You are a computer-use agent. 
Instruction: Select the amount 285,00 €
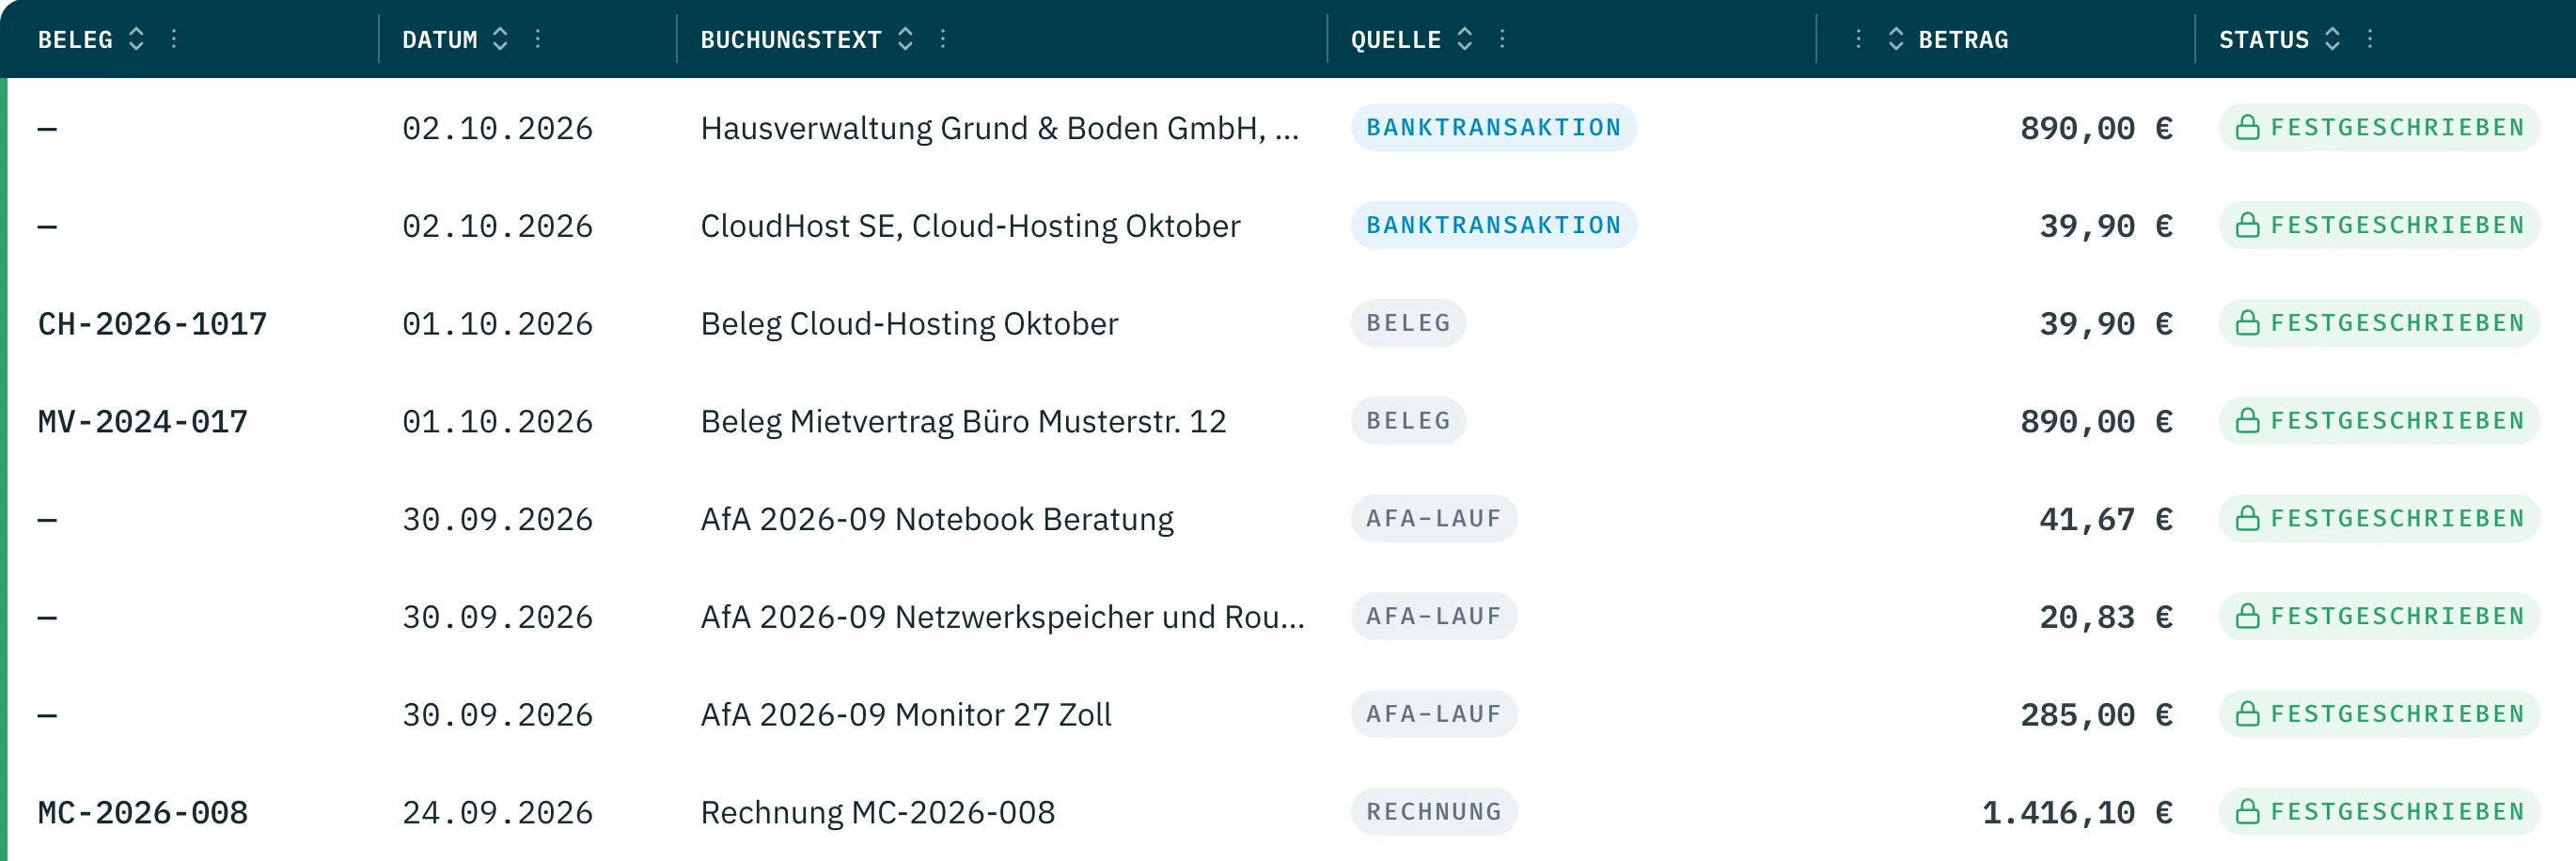(2096, 715)
